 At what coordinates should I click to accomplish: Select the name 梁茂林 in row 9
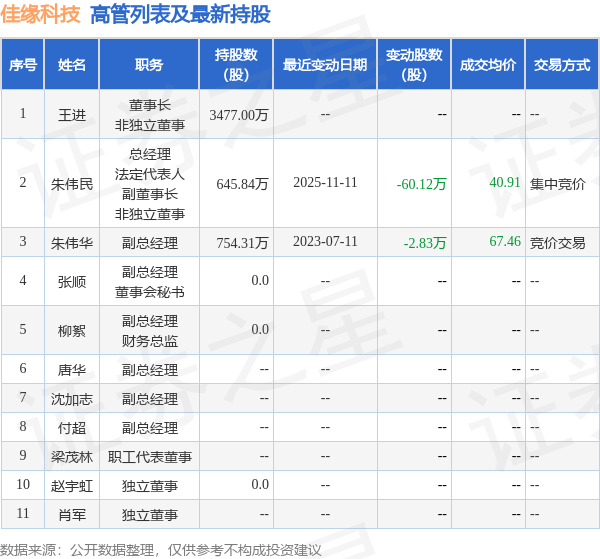(x=72, y=456)
